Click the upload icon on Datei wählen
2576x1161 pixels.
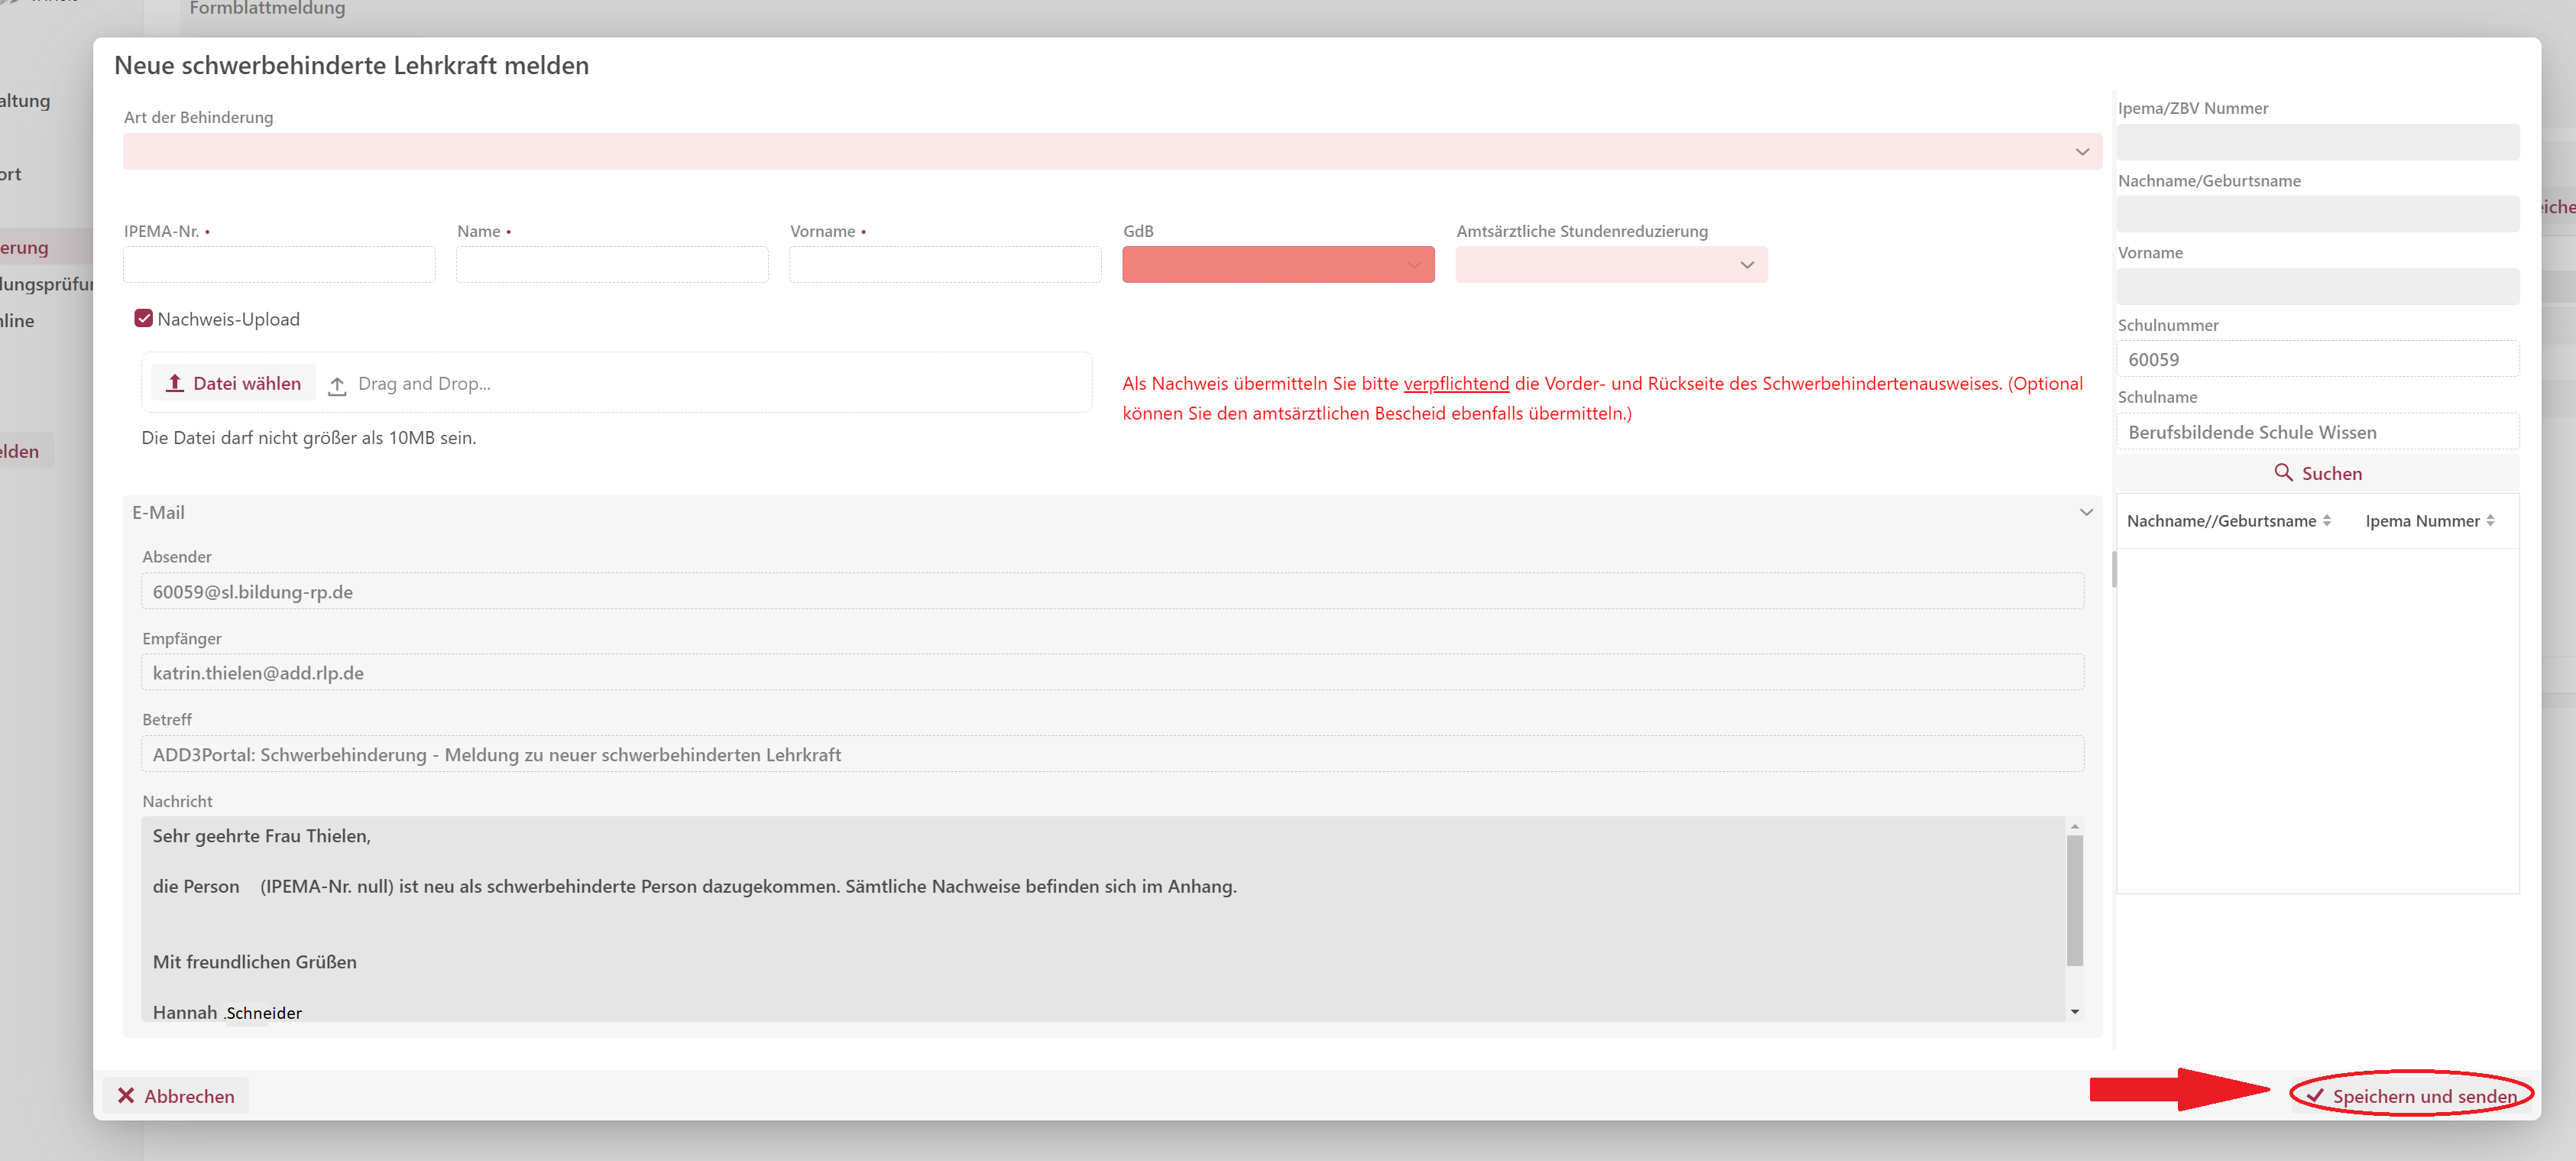pos(175,383)
